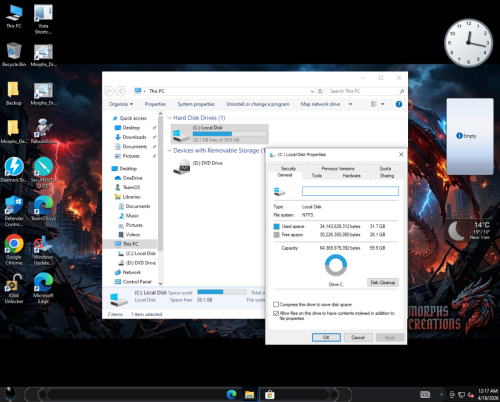Open IObit Unlocker desktop shortcut
Viewport: 500px width, 402px height.
[14, 289]
